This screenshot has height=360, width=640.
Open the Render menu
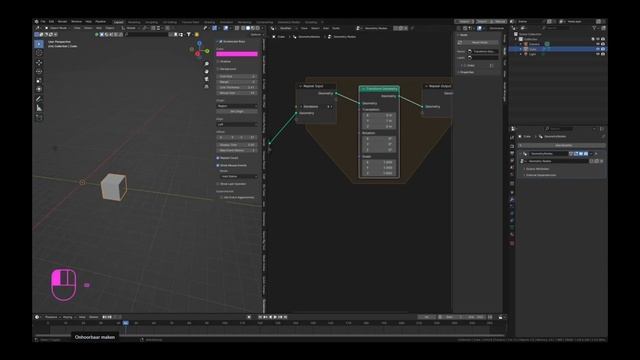pos(62,22)
